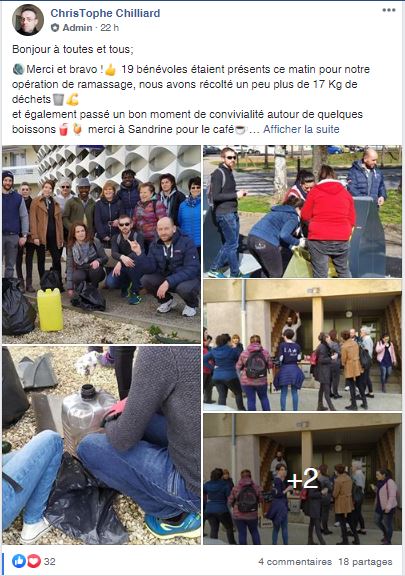Show who reacted via the 32 count

click(x=50, y=561)
